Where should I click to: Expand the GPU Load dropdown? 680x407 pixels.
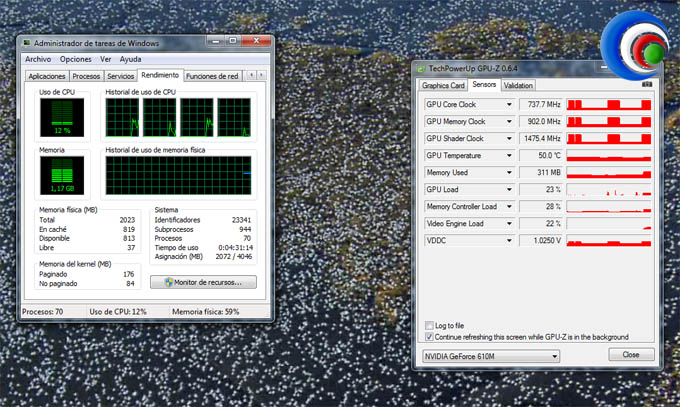point(509,190)
